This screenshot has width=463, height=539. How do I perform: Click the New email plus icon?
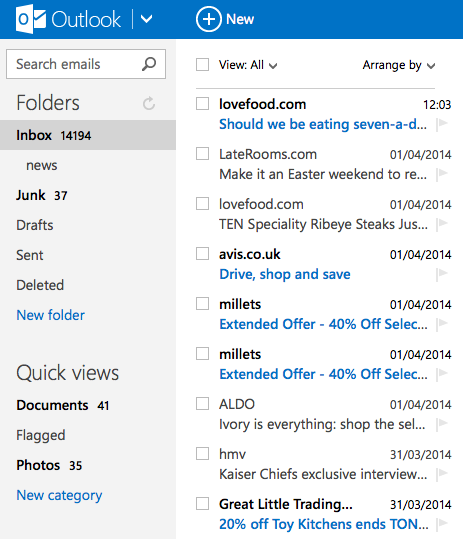[x=208, y=19]
